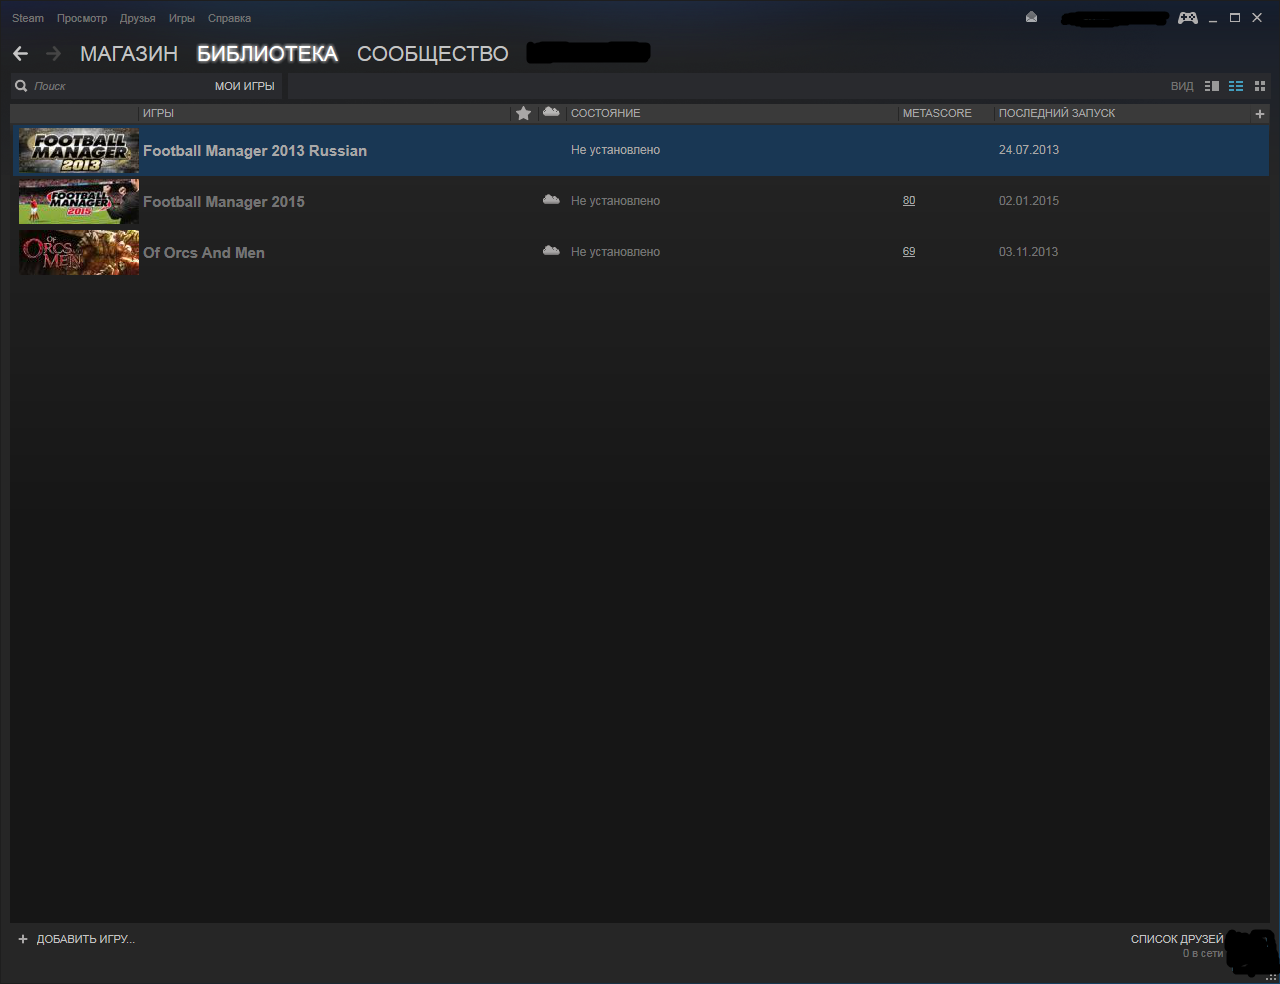
Task: Open the МОИ ИГРЫ filter dropdown
Action: 245,86
